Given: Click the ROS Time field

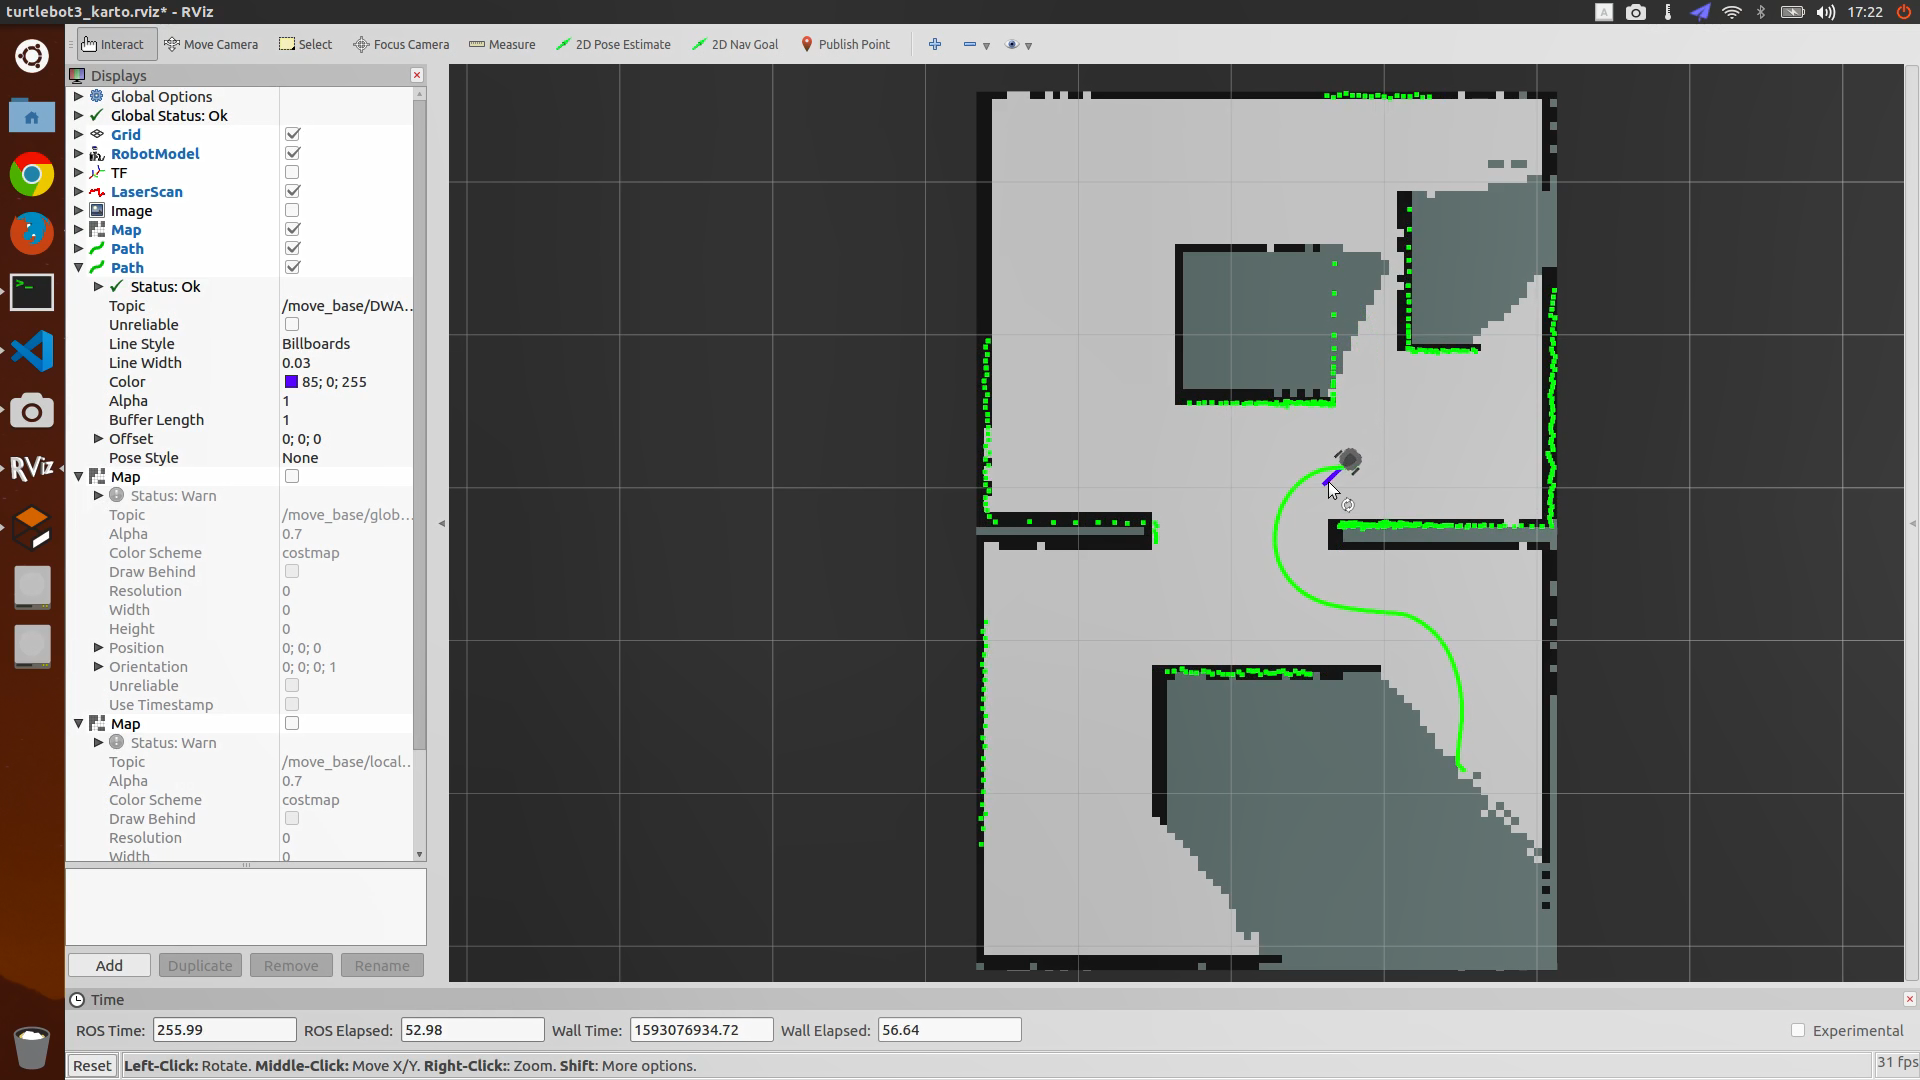Looking at the screenshot, I should (x=224, y=1030).
